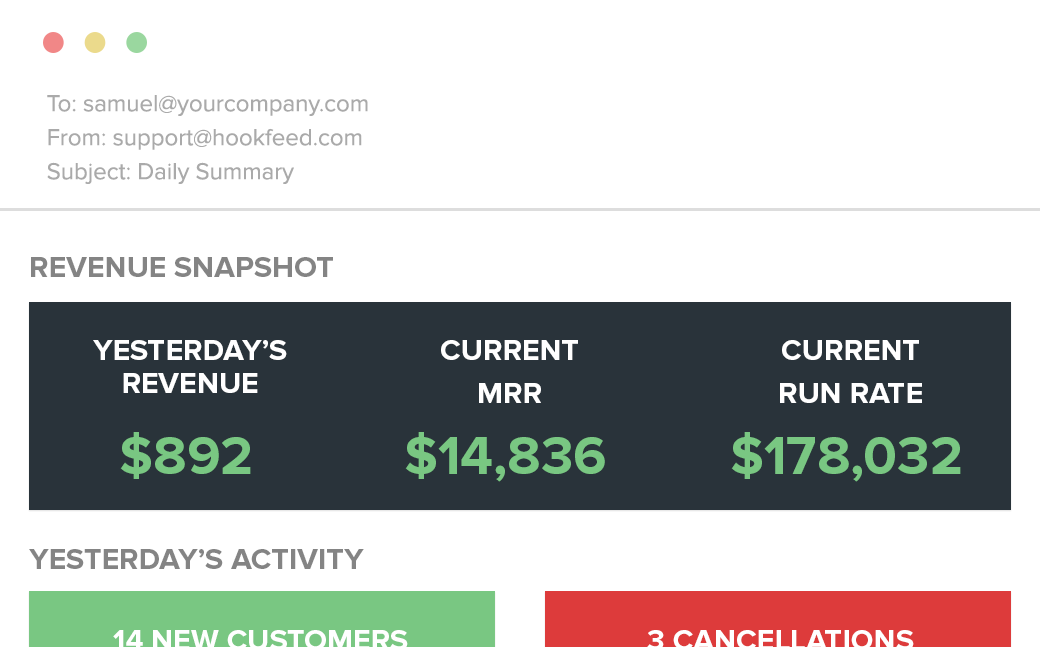Screen dimensions: 1040x647
Task: Select the $178,032 run rate amount
Action: coord(846,455)
